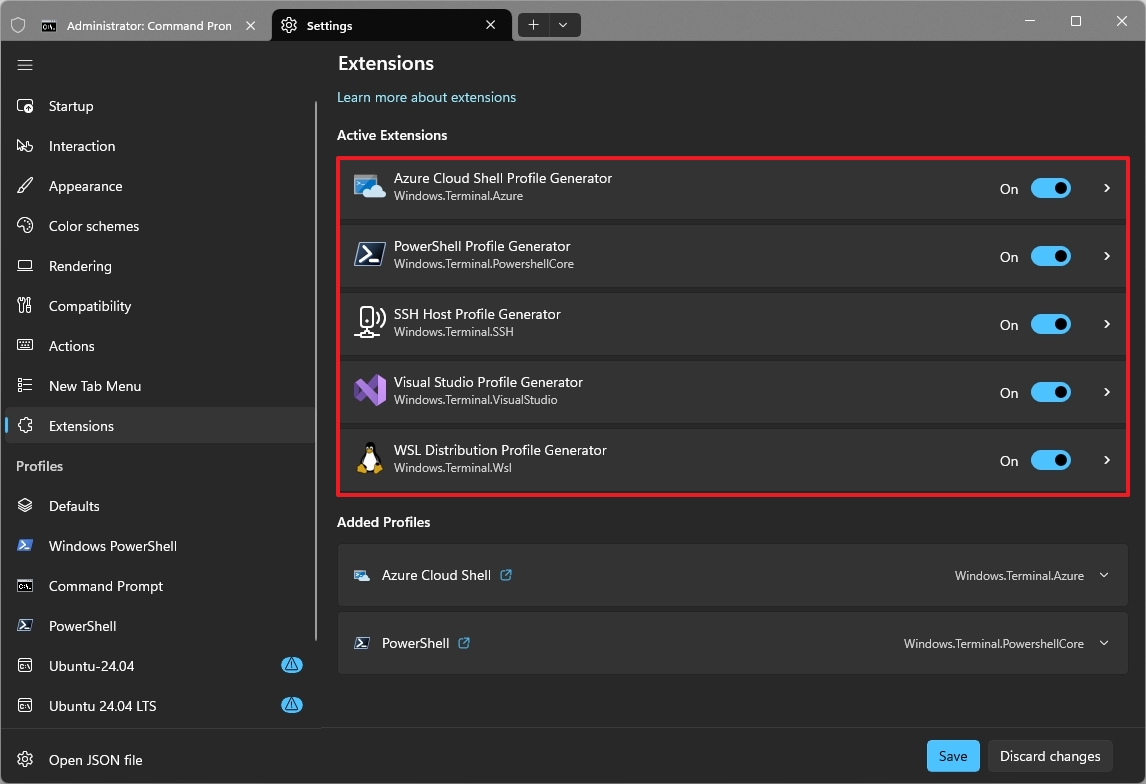The image size is (1146, 784).
Task: Disable the Azure Cloud Shell Profile Generator toggle
Action: (x=1050, y=188)
